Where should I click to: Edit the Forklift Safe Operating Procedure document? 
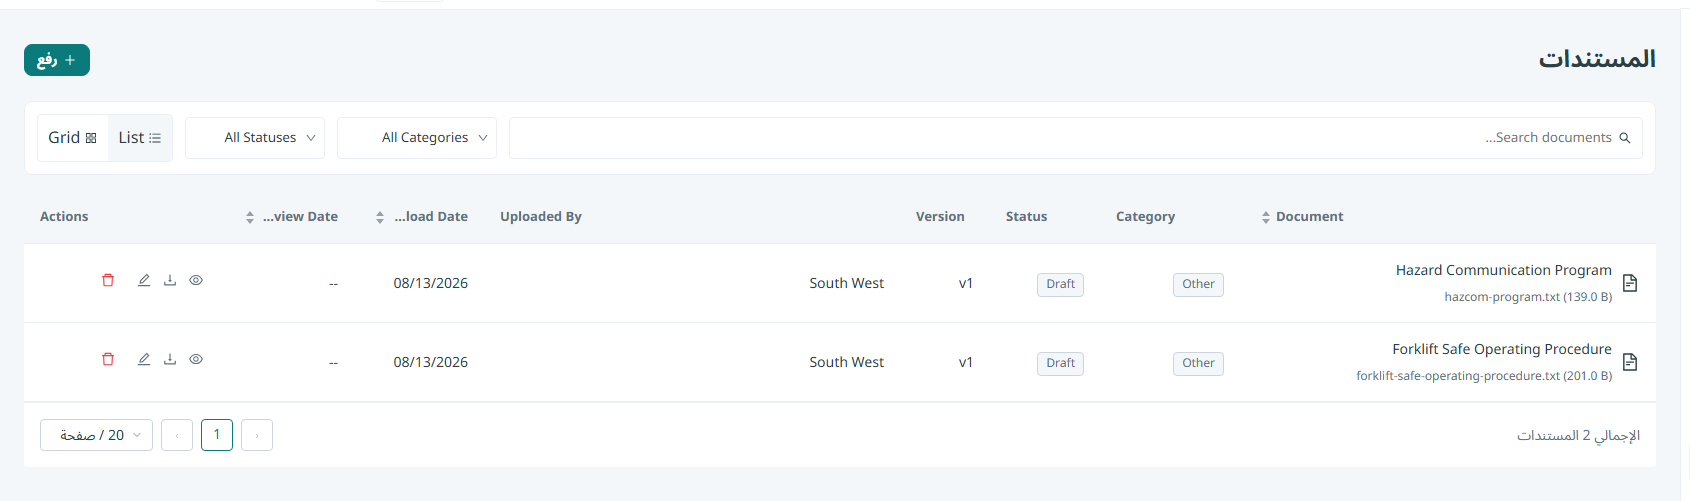[144, 359]
